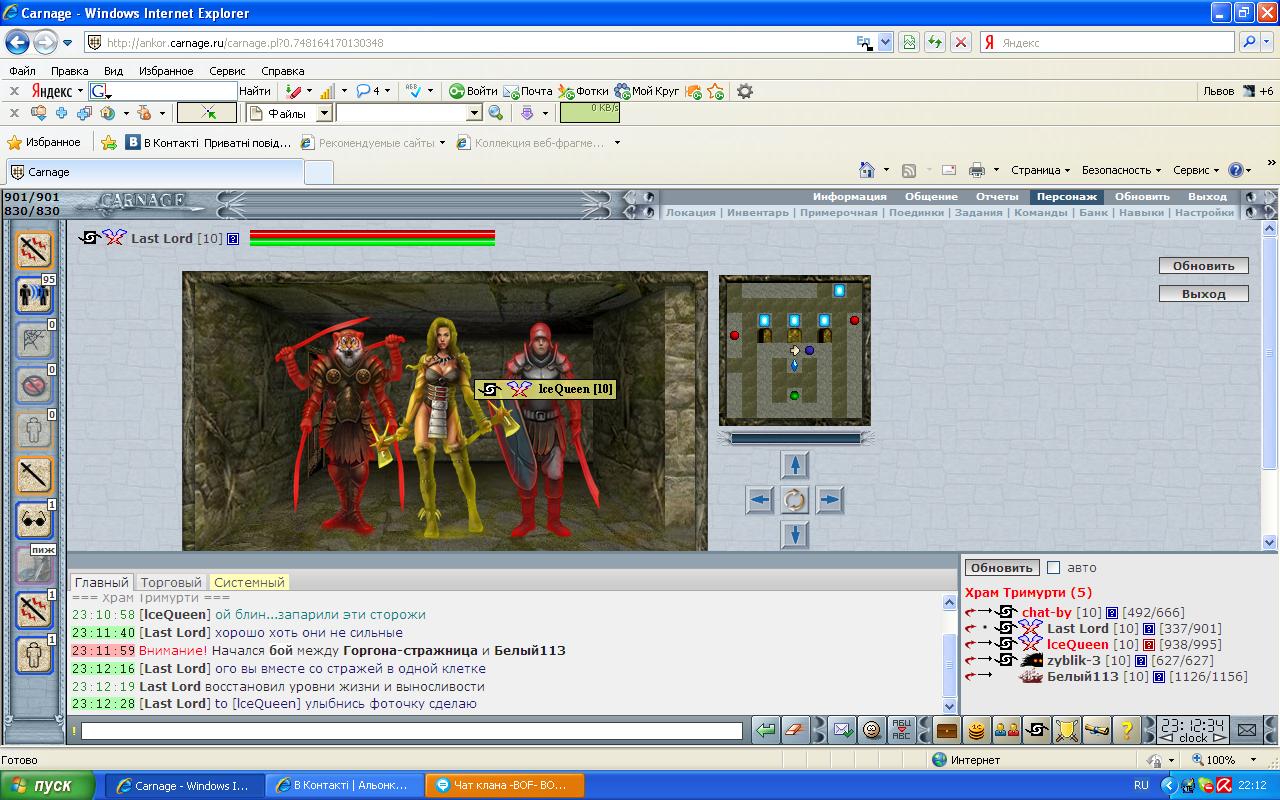
Task: Click the Выход button under Обновить
Action: tap(1204, 294)
